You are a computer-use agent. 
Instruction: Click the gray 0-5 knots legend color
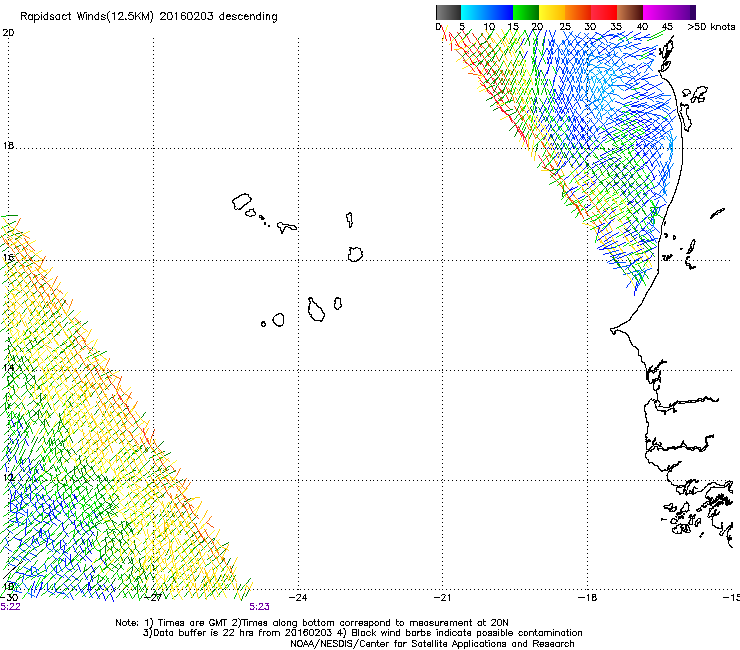(x=448, y=12)
